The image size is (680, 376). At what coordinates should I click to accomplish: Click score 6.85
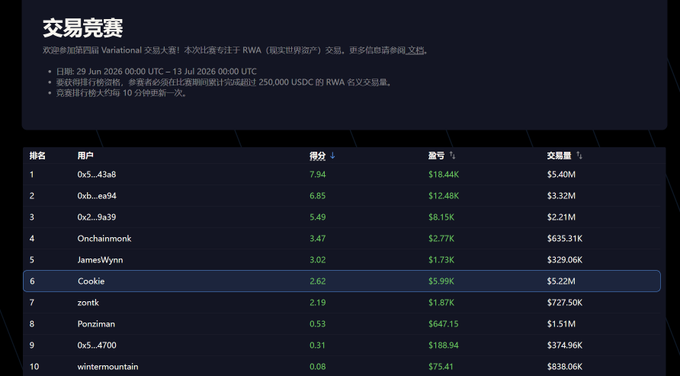317,196
